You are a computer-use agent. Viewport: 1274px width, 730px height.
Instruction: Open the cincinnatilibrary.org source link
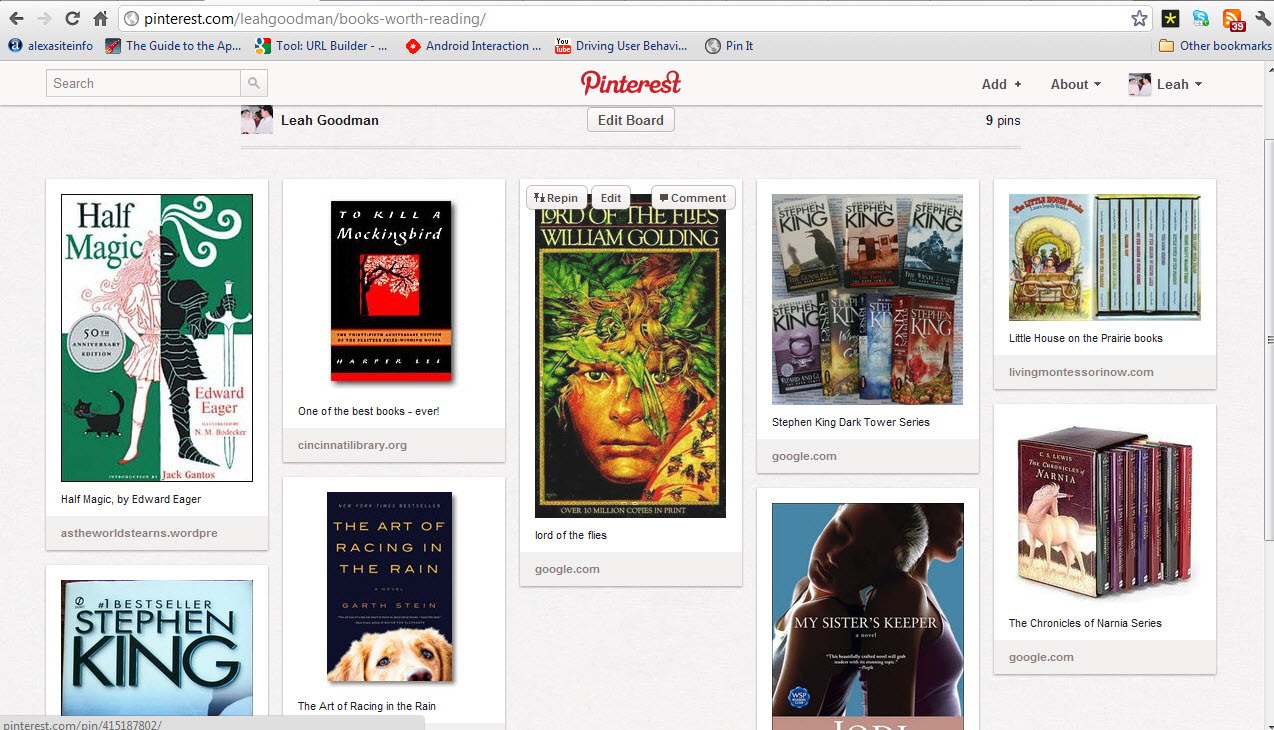(352, 445)
